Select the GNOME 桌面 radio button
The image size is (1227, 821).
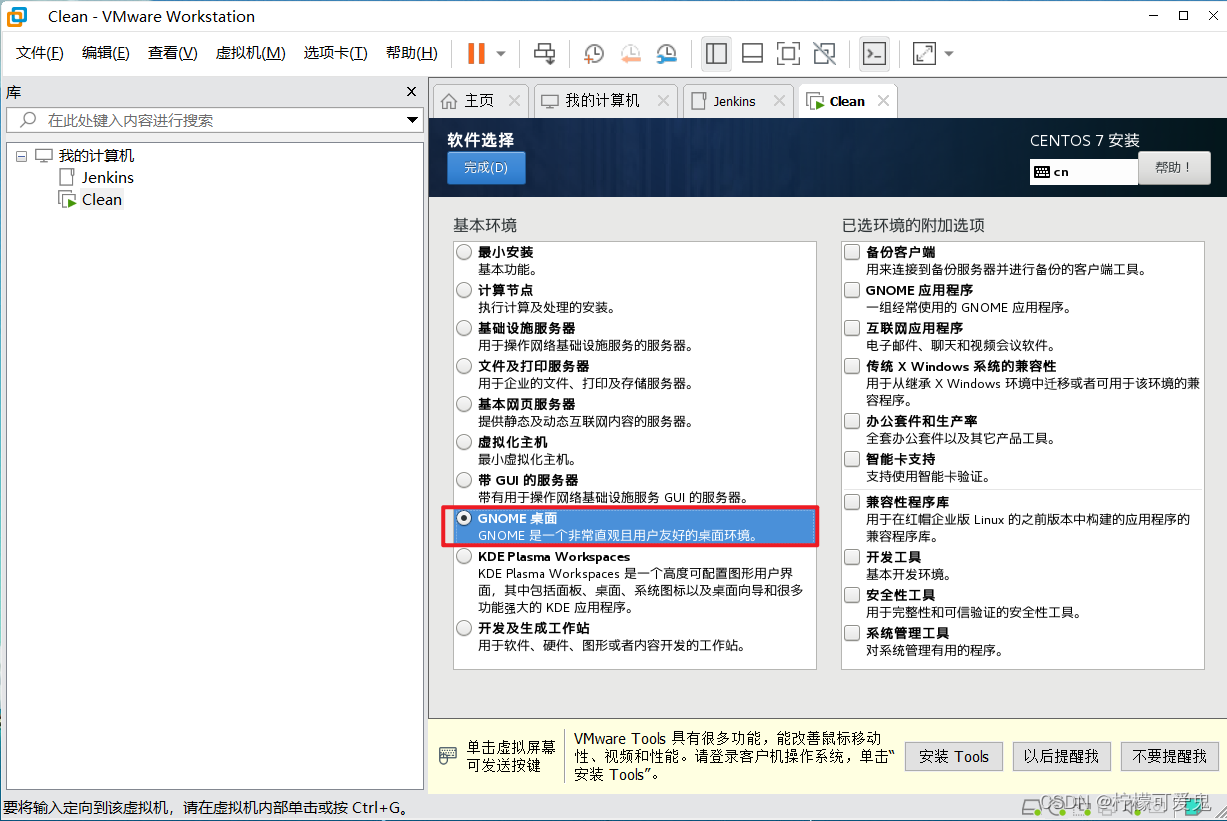[464, 518]
